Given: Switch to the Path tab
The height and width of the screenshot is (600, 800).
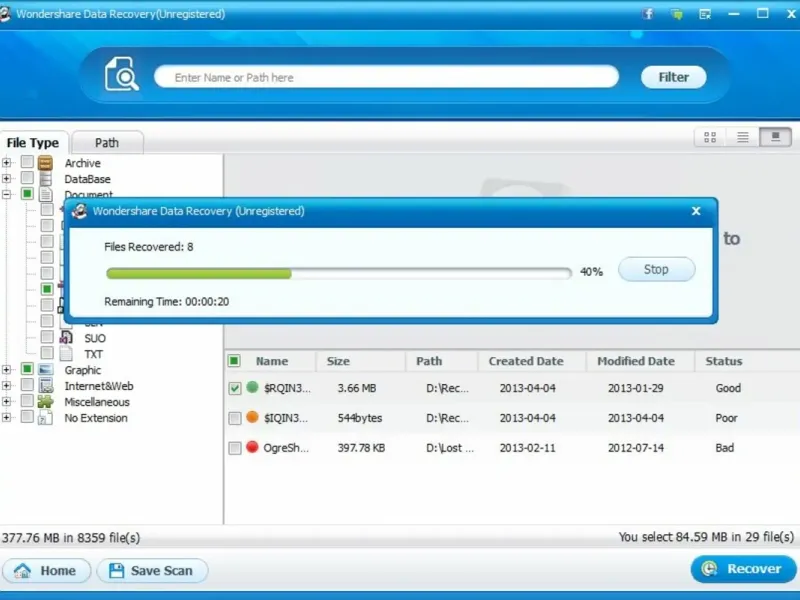Looking at the screenshot, I should [107, 142].
